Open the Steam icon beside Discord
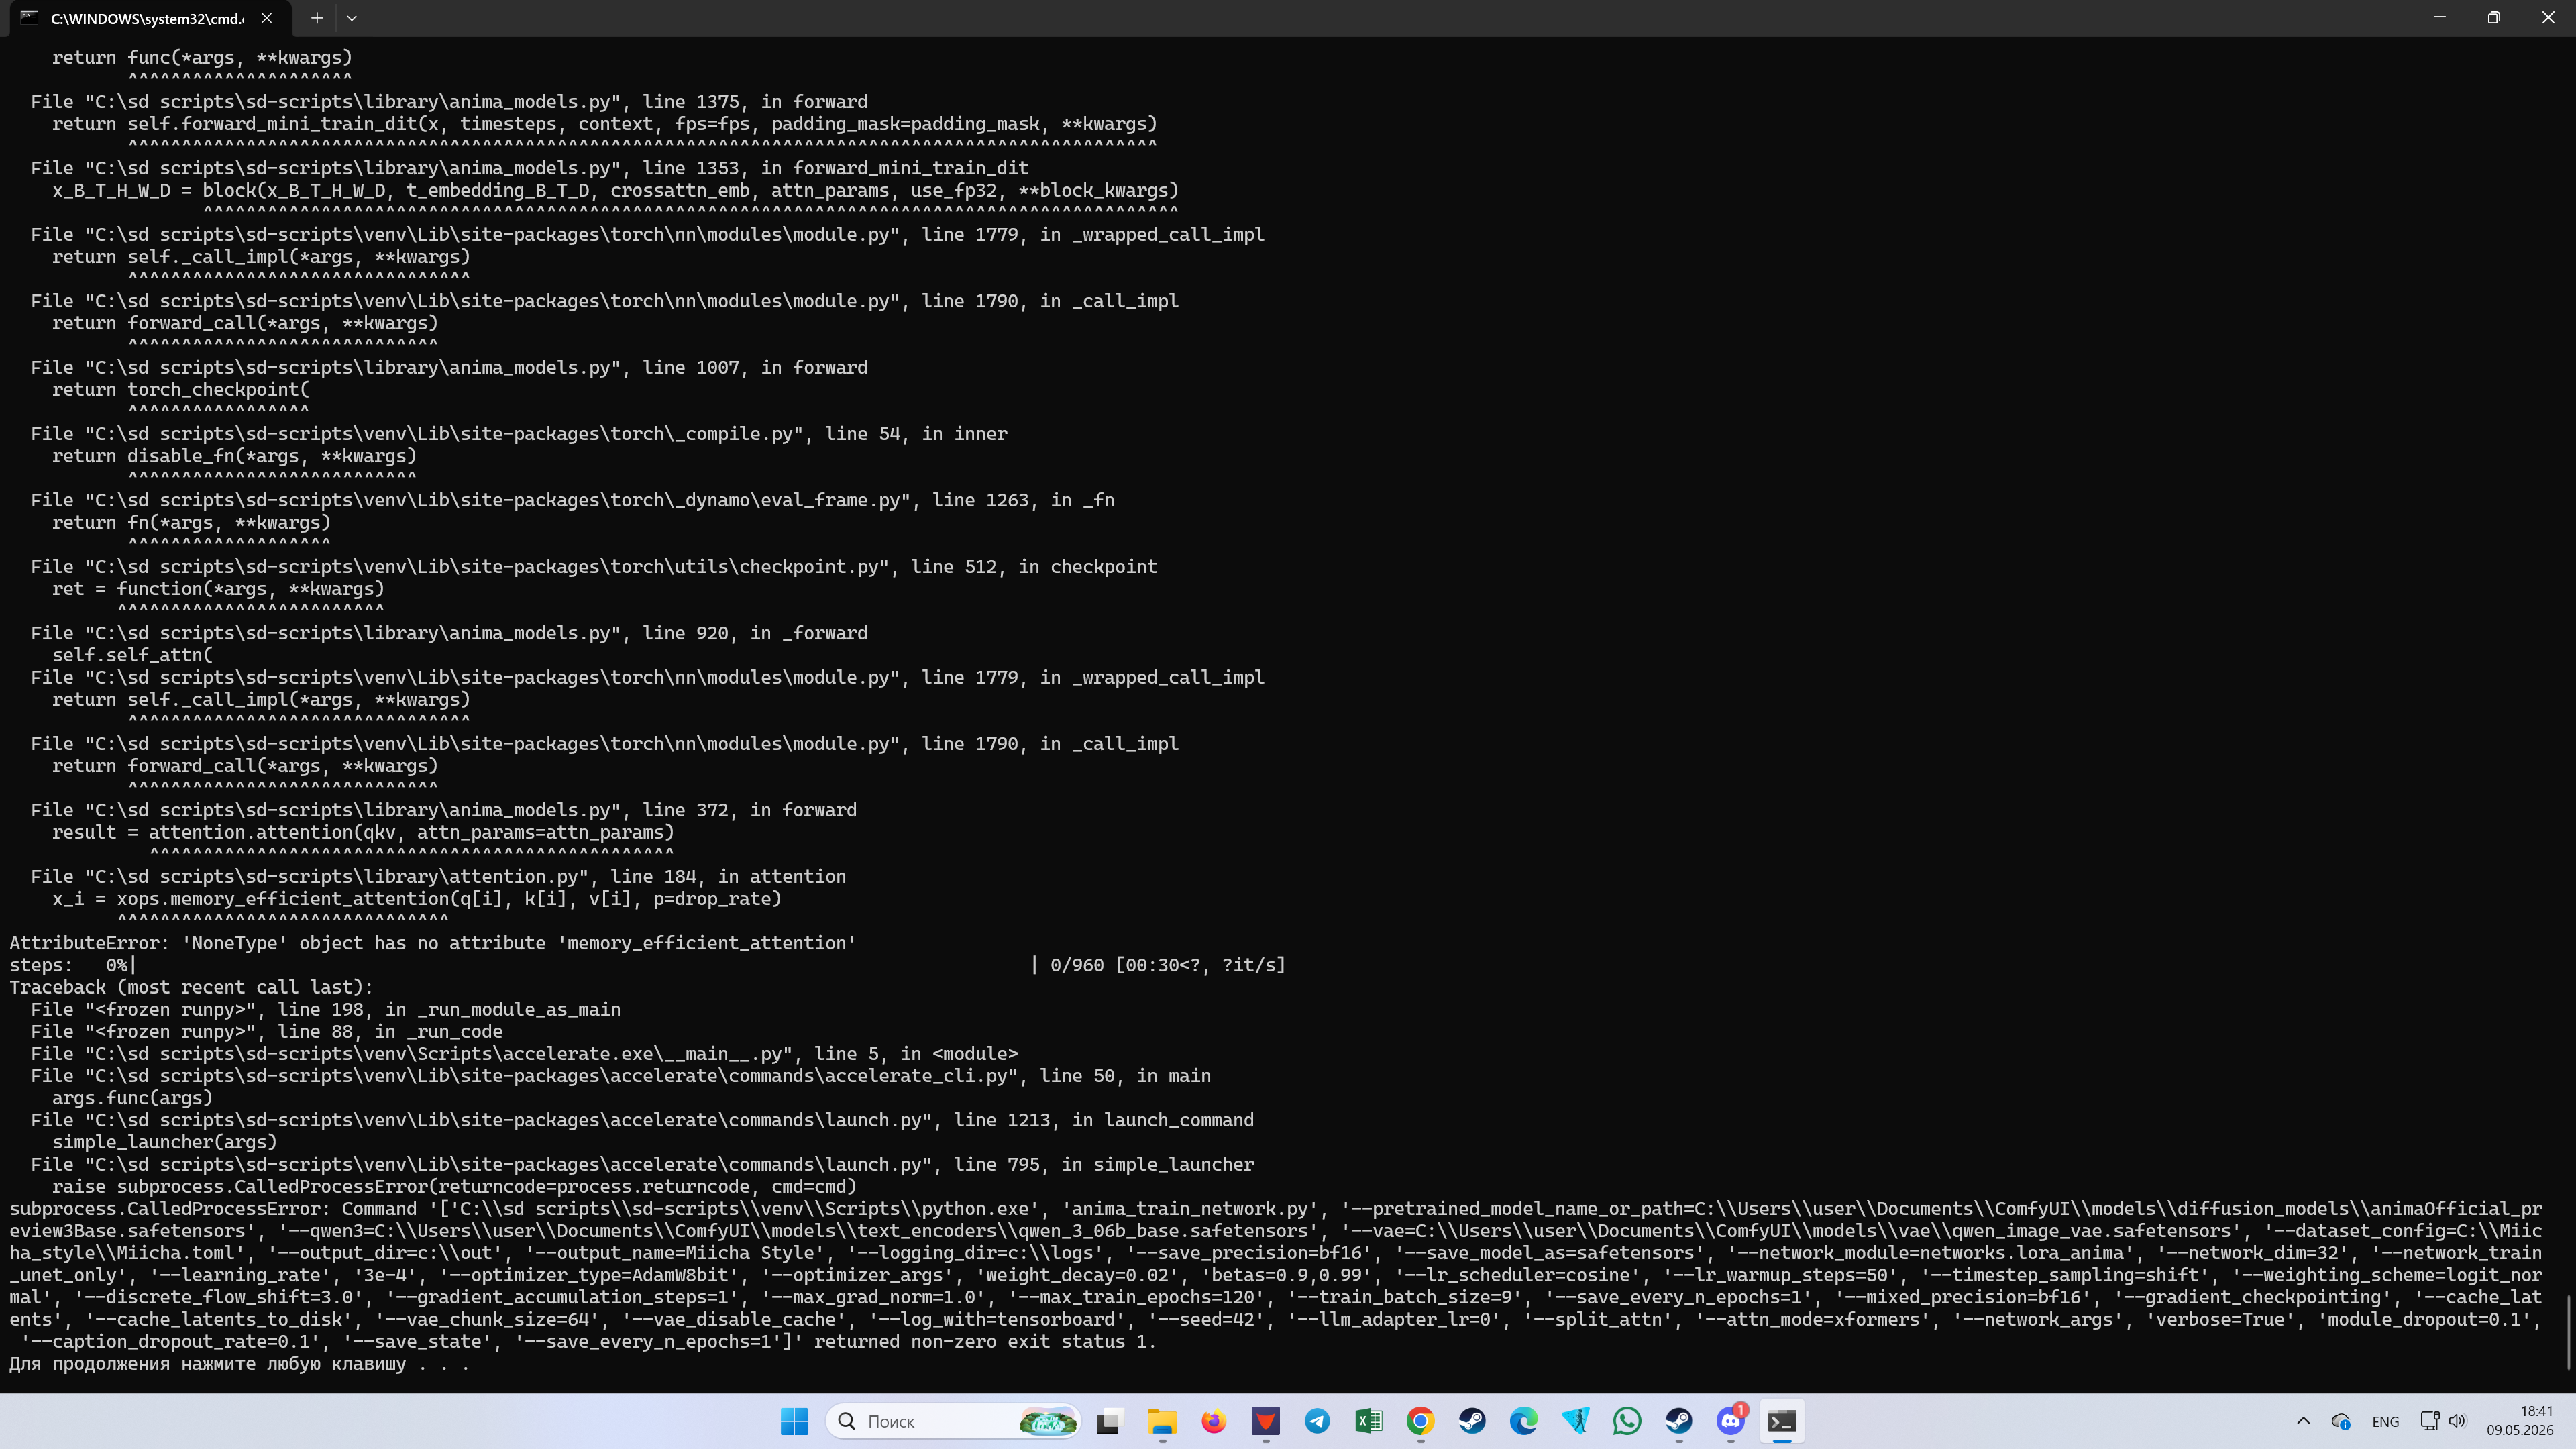2576x1449 pixels. [x=1679, y=1421]
